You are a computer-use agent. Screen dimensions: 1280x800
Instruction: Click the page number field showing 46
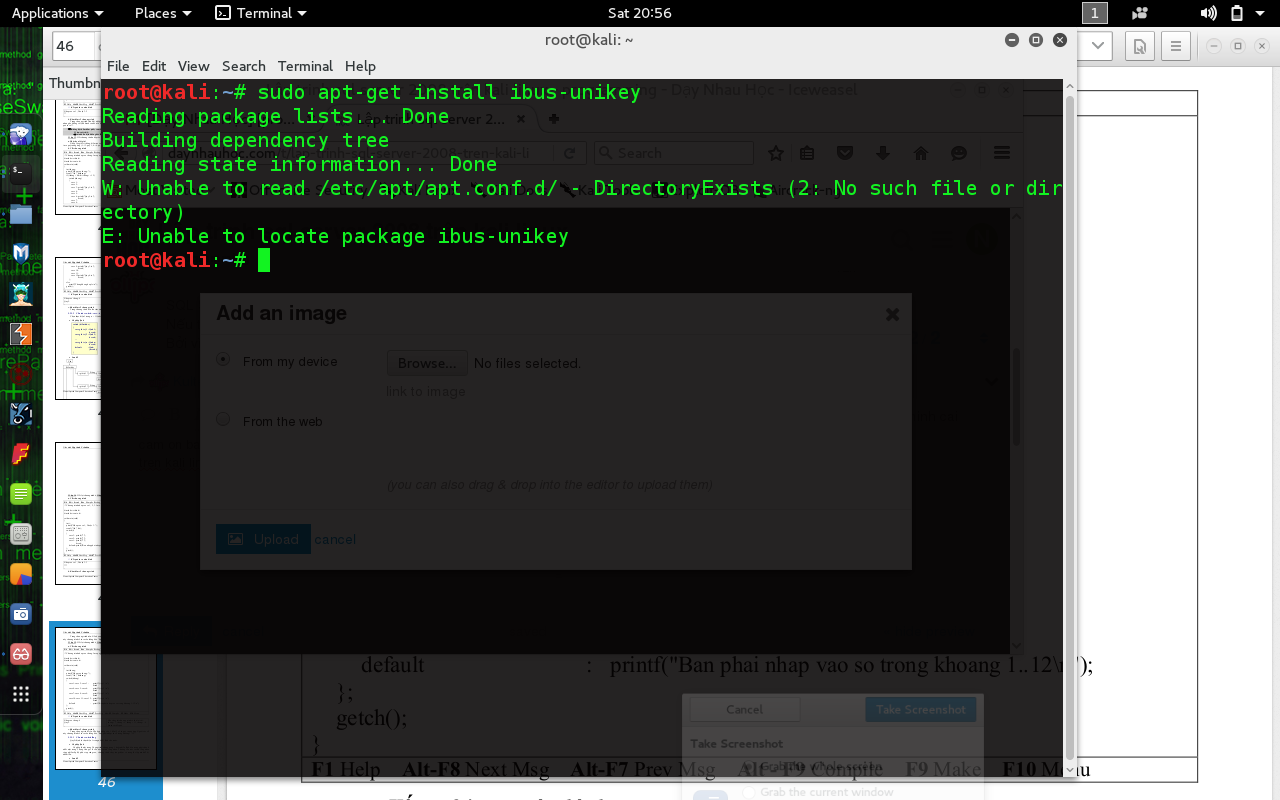coord(73,46)
